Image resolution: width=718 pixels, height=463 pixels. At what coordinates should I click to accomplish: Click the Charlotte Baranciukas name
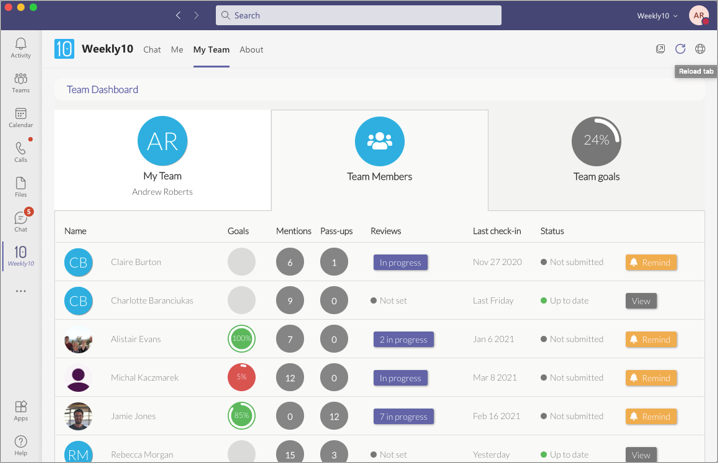152,300
